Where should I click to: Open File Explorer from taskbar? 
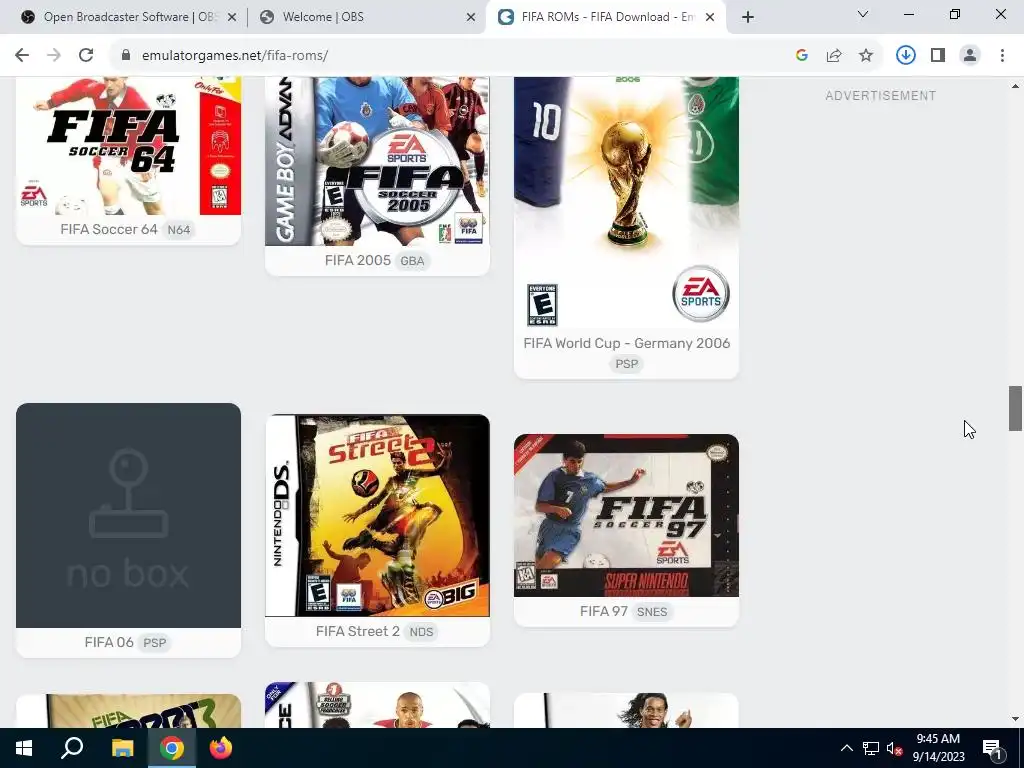122,748
